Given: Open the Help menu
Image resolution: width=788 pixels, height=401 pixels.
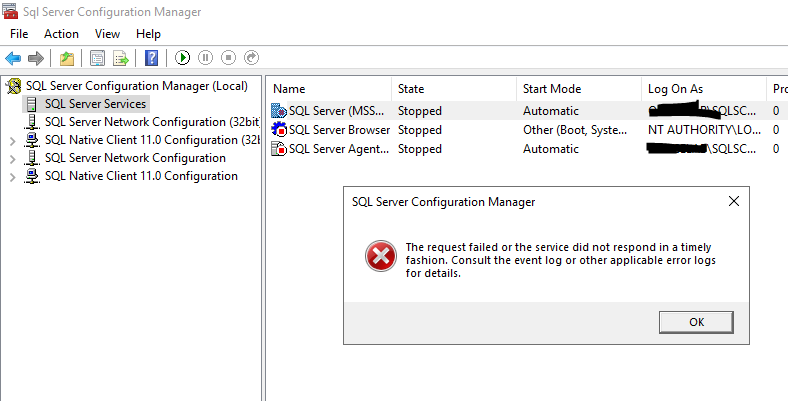Looking at the screenshot, I should [x=148, y=34].
